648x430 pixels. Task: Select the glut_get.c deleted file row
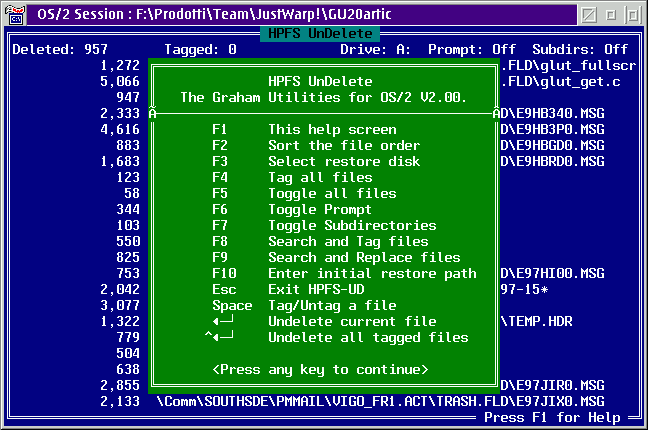560,81
